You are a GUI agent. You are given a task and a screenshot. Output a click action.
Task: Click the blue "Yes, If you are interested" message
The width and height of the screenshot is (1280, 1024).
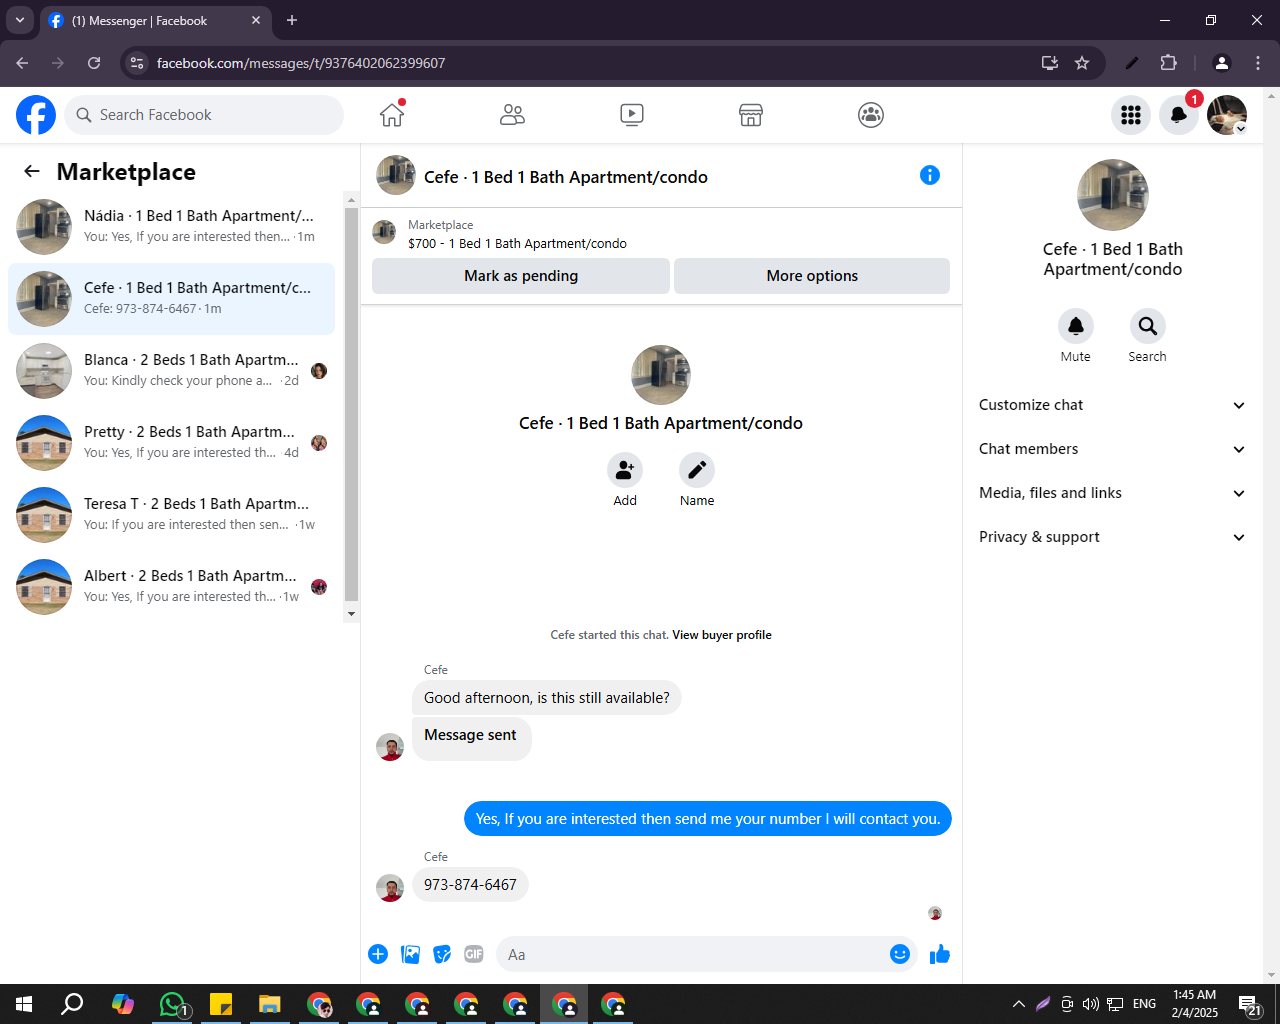coord(708,819)
